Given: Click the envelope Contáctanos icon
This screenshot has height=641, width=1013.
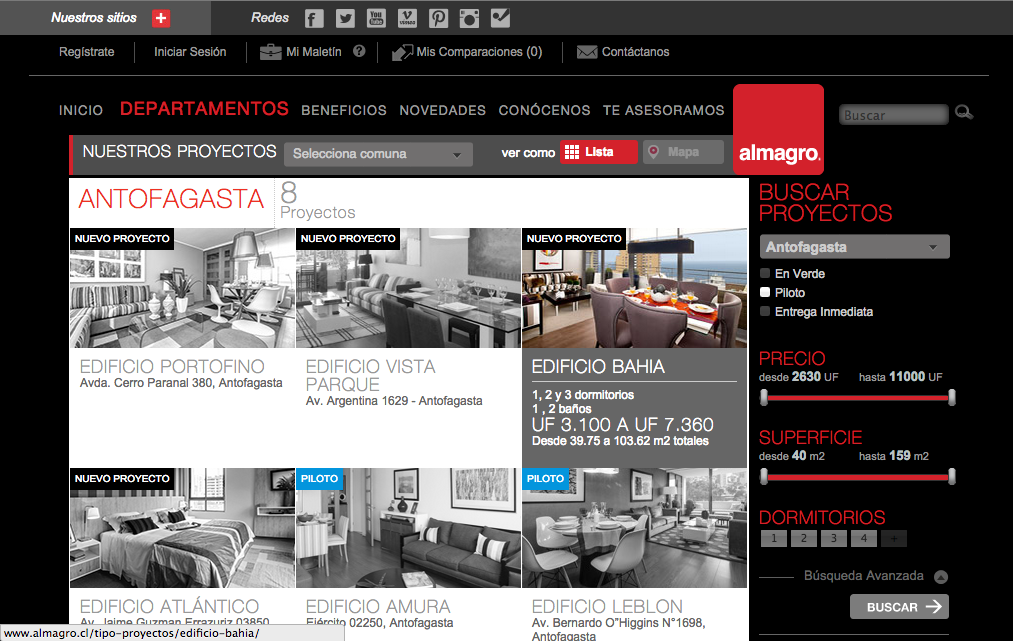Looking at the screenshot, I should click(x=587, y=52).
